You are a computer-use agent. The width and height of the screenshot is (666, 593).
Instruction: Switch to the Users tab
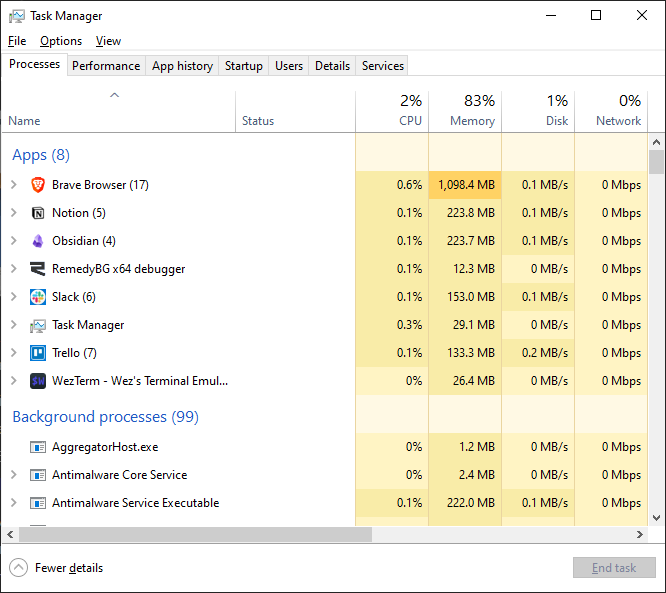[x=289, y=66]
